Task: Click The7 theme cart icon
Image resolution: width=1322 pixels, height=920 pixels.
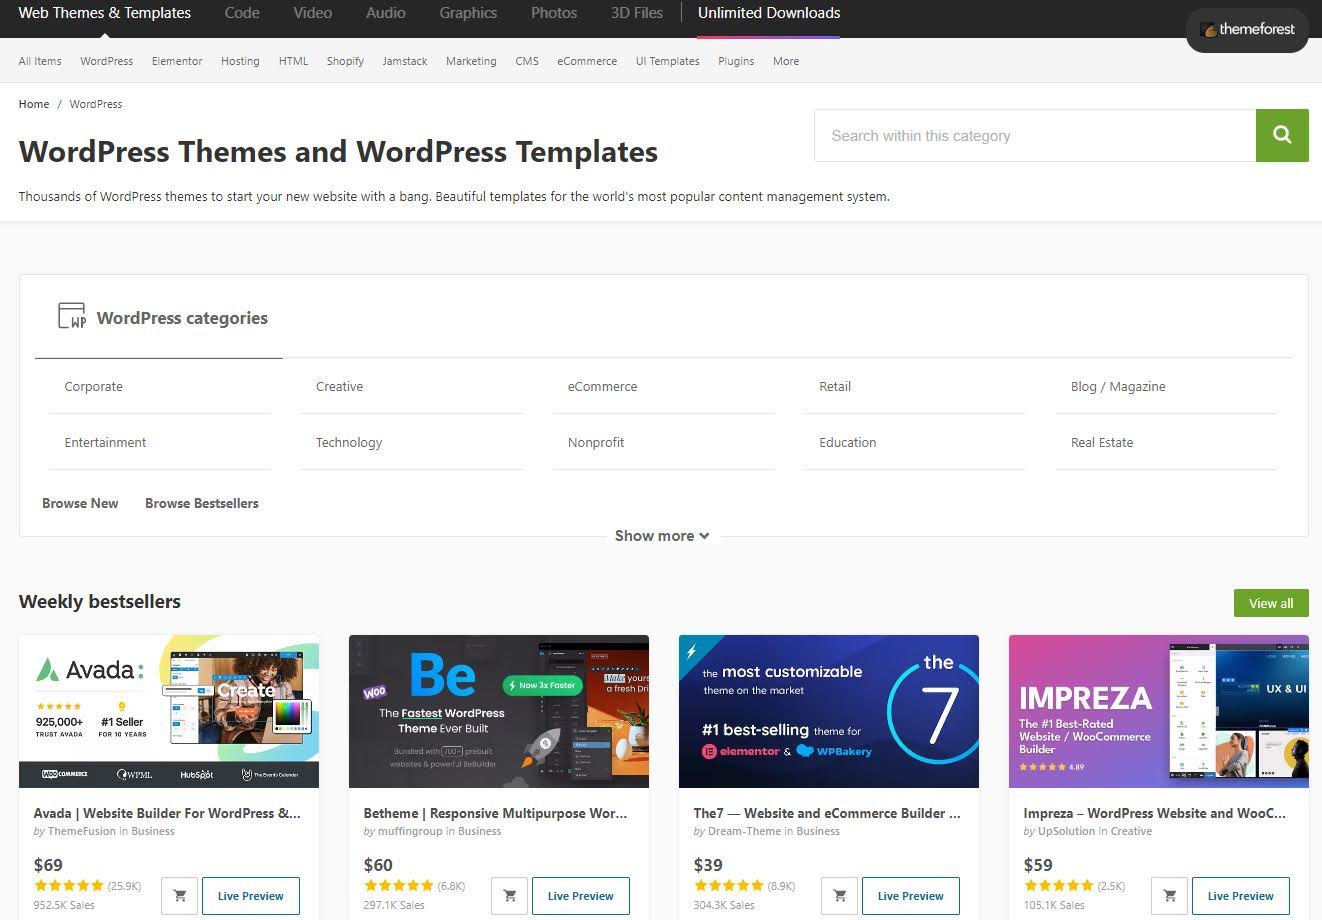Action: [x=840, y=896]
